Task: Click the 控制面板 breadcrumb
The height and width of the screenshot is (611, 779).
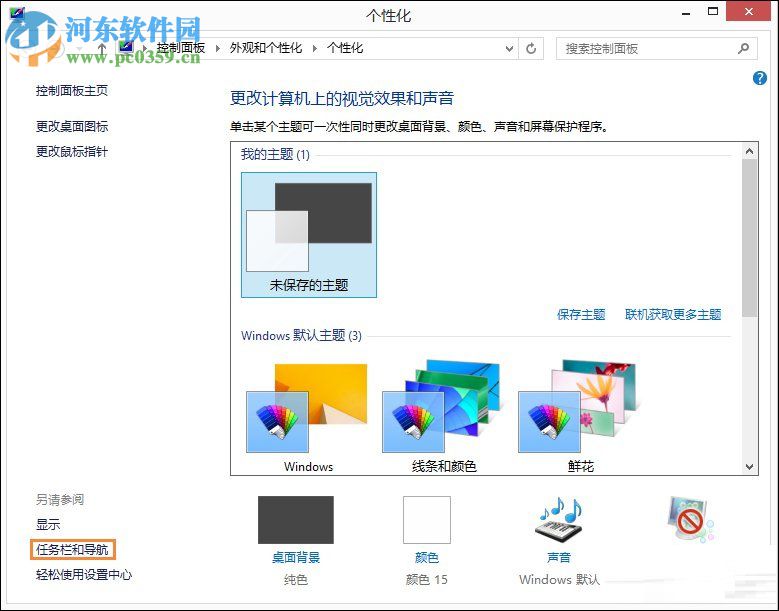Action: [x=181, y=48]
